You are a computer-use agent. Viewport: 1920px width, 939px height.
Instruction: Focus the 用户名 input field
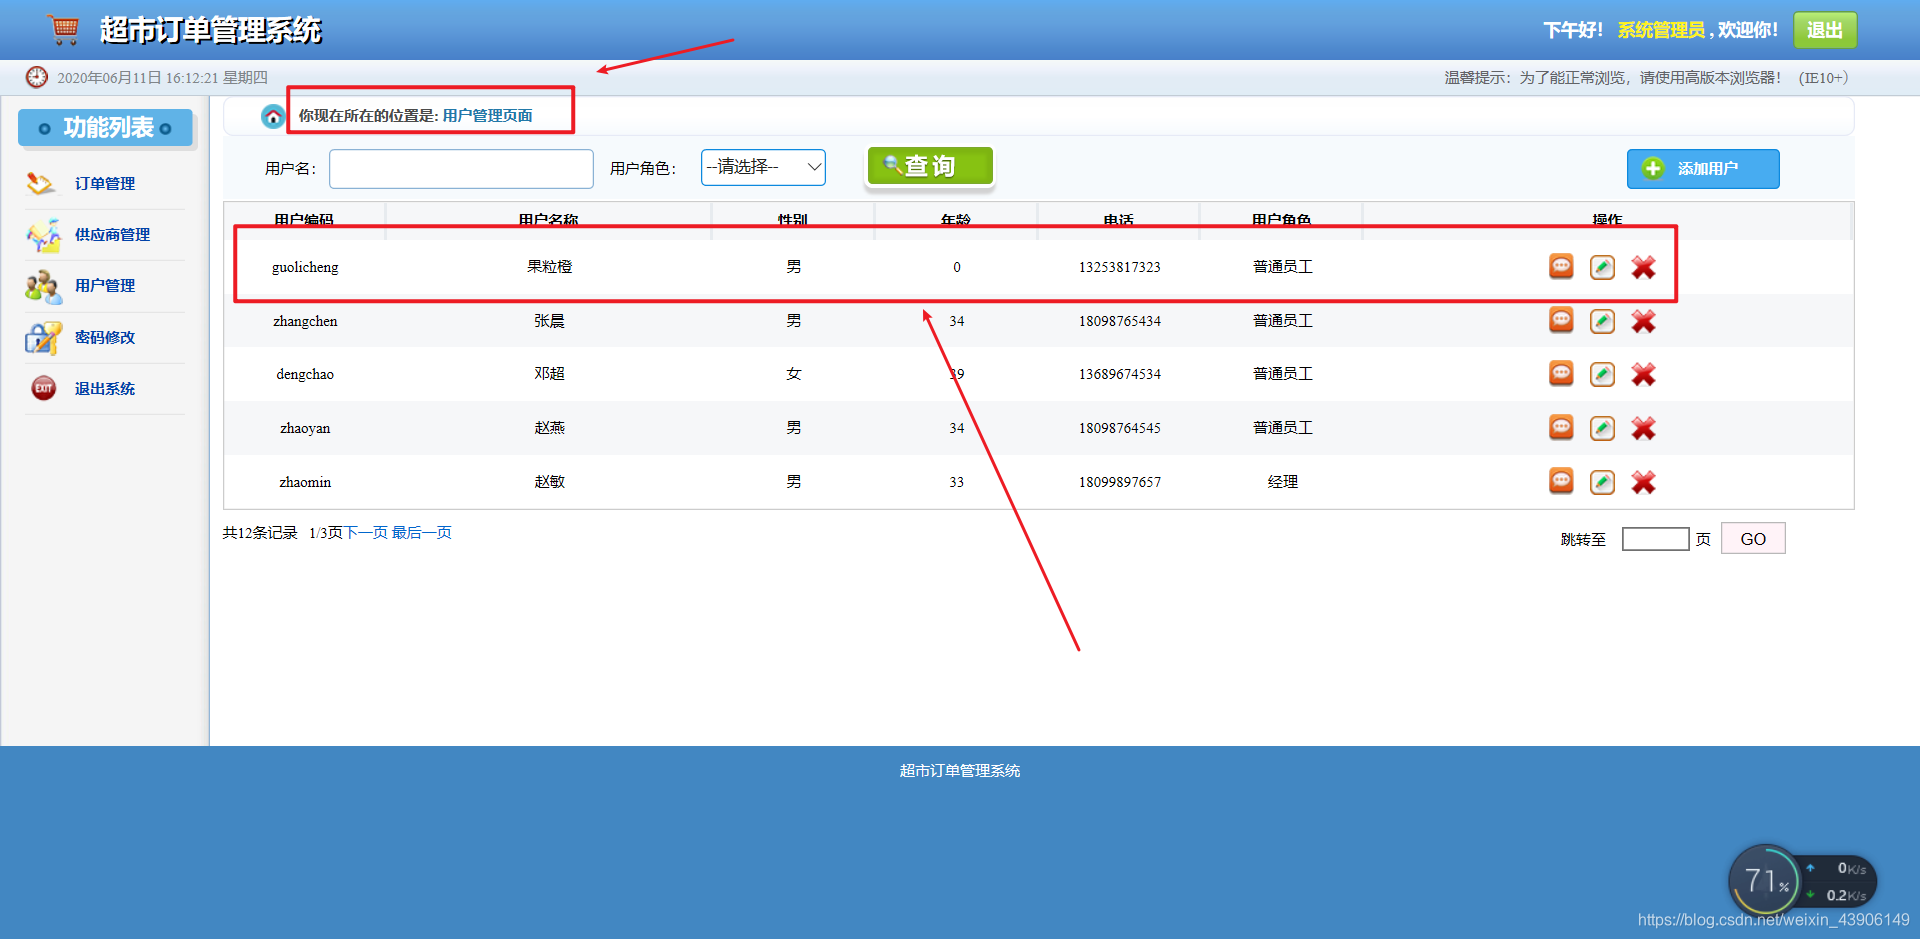tap(461, 169)
